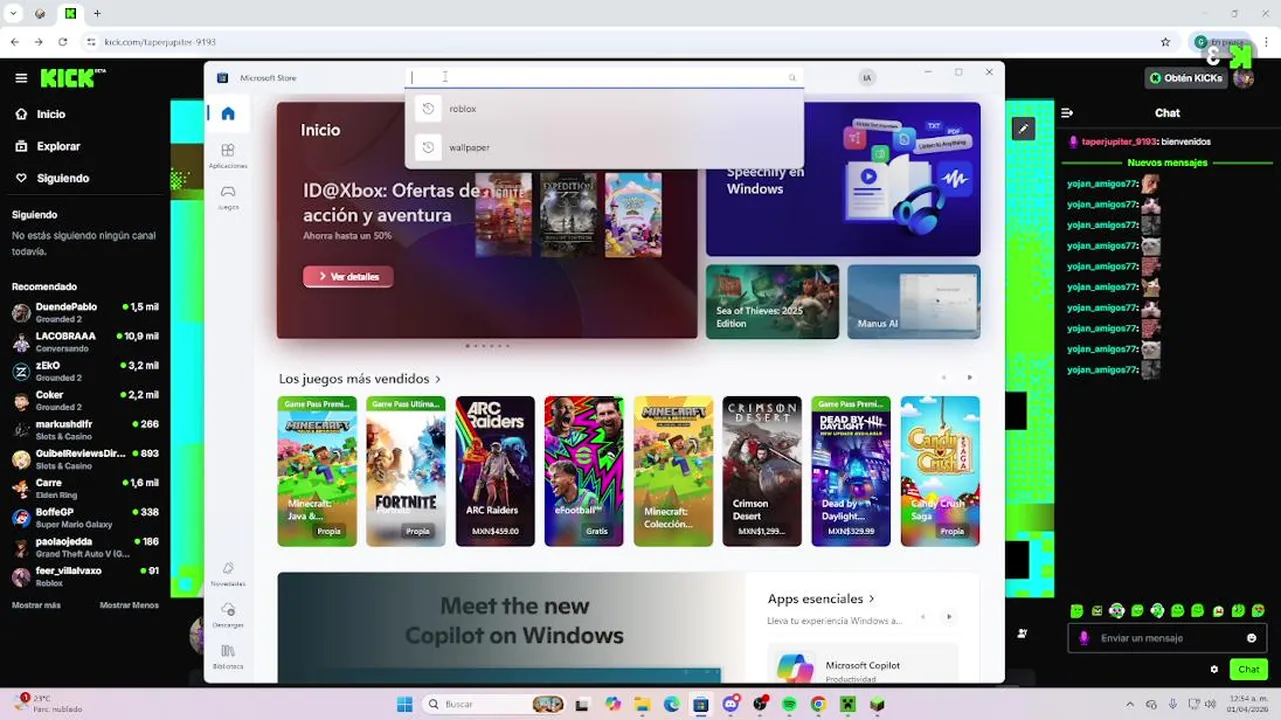The width and height of the screenshot is (1281, 720).
Task: Open Sea of Thieves: 2025 Edition tile
Action: (x=772, y=302)
